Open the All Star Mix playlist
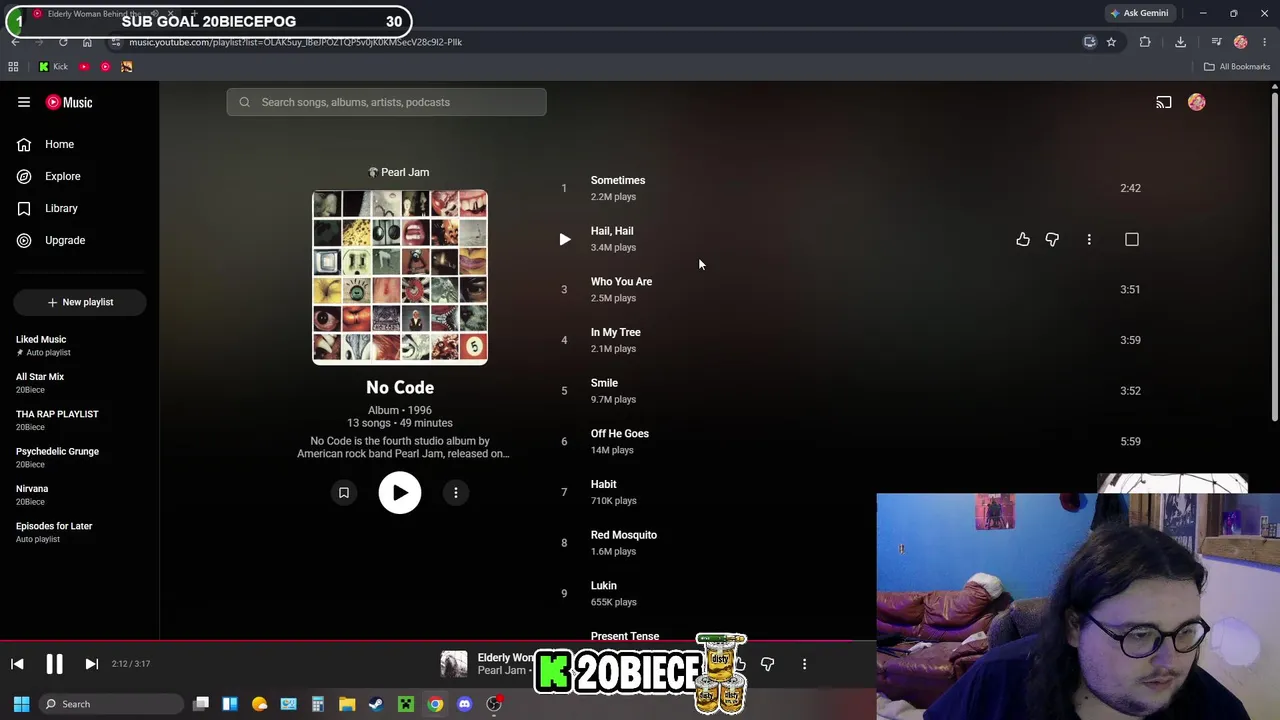Screen dimensions: 1280x720 [x=80, y=383]
